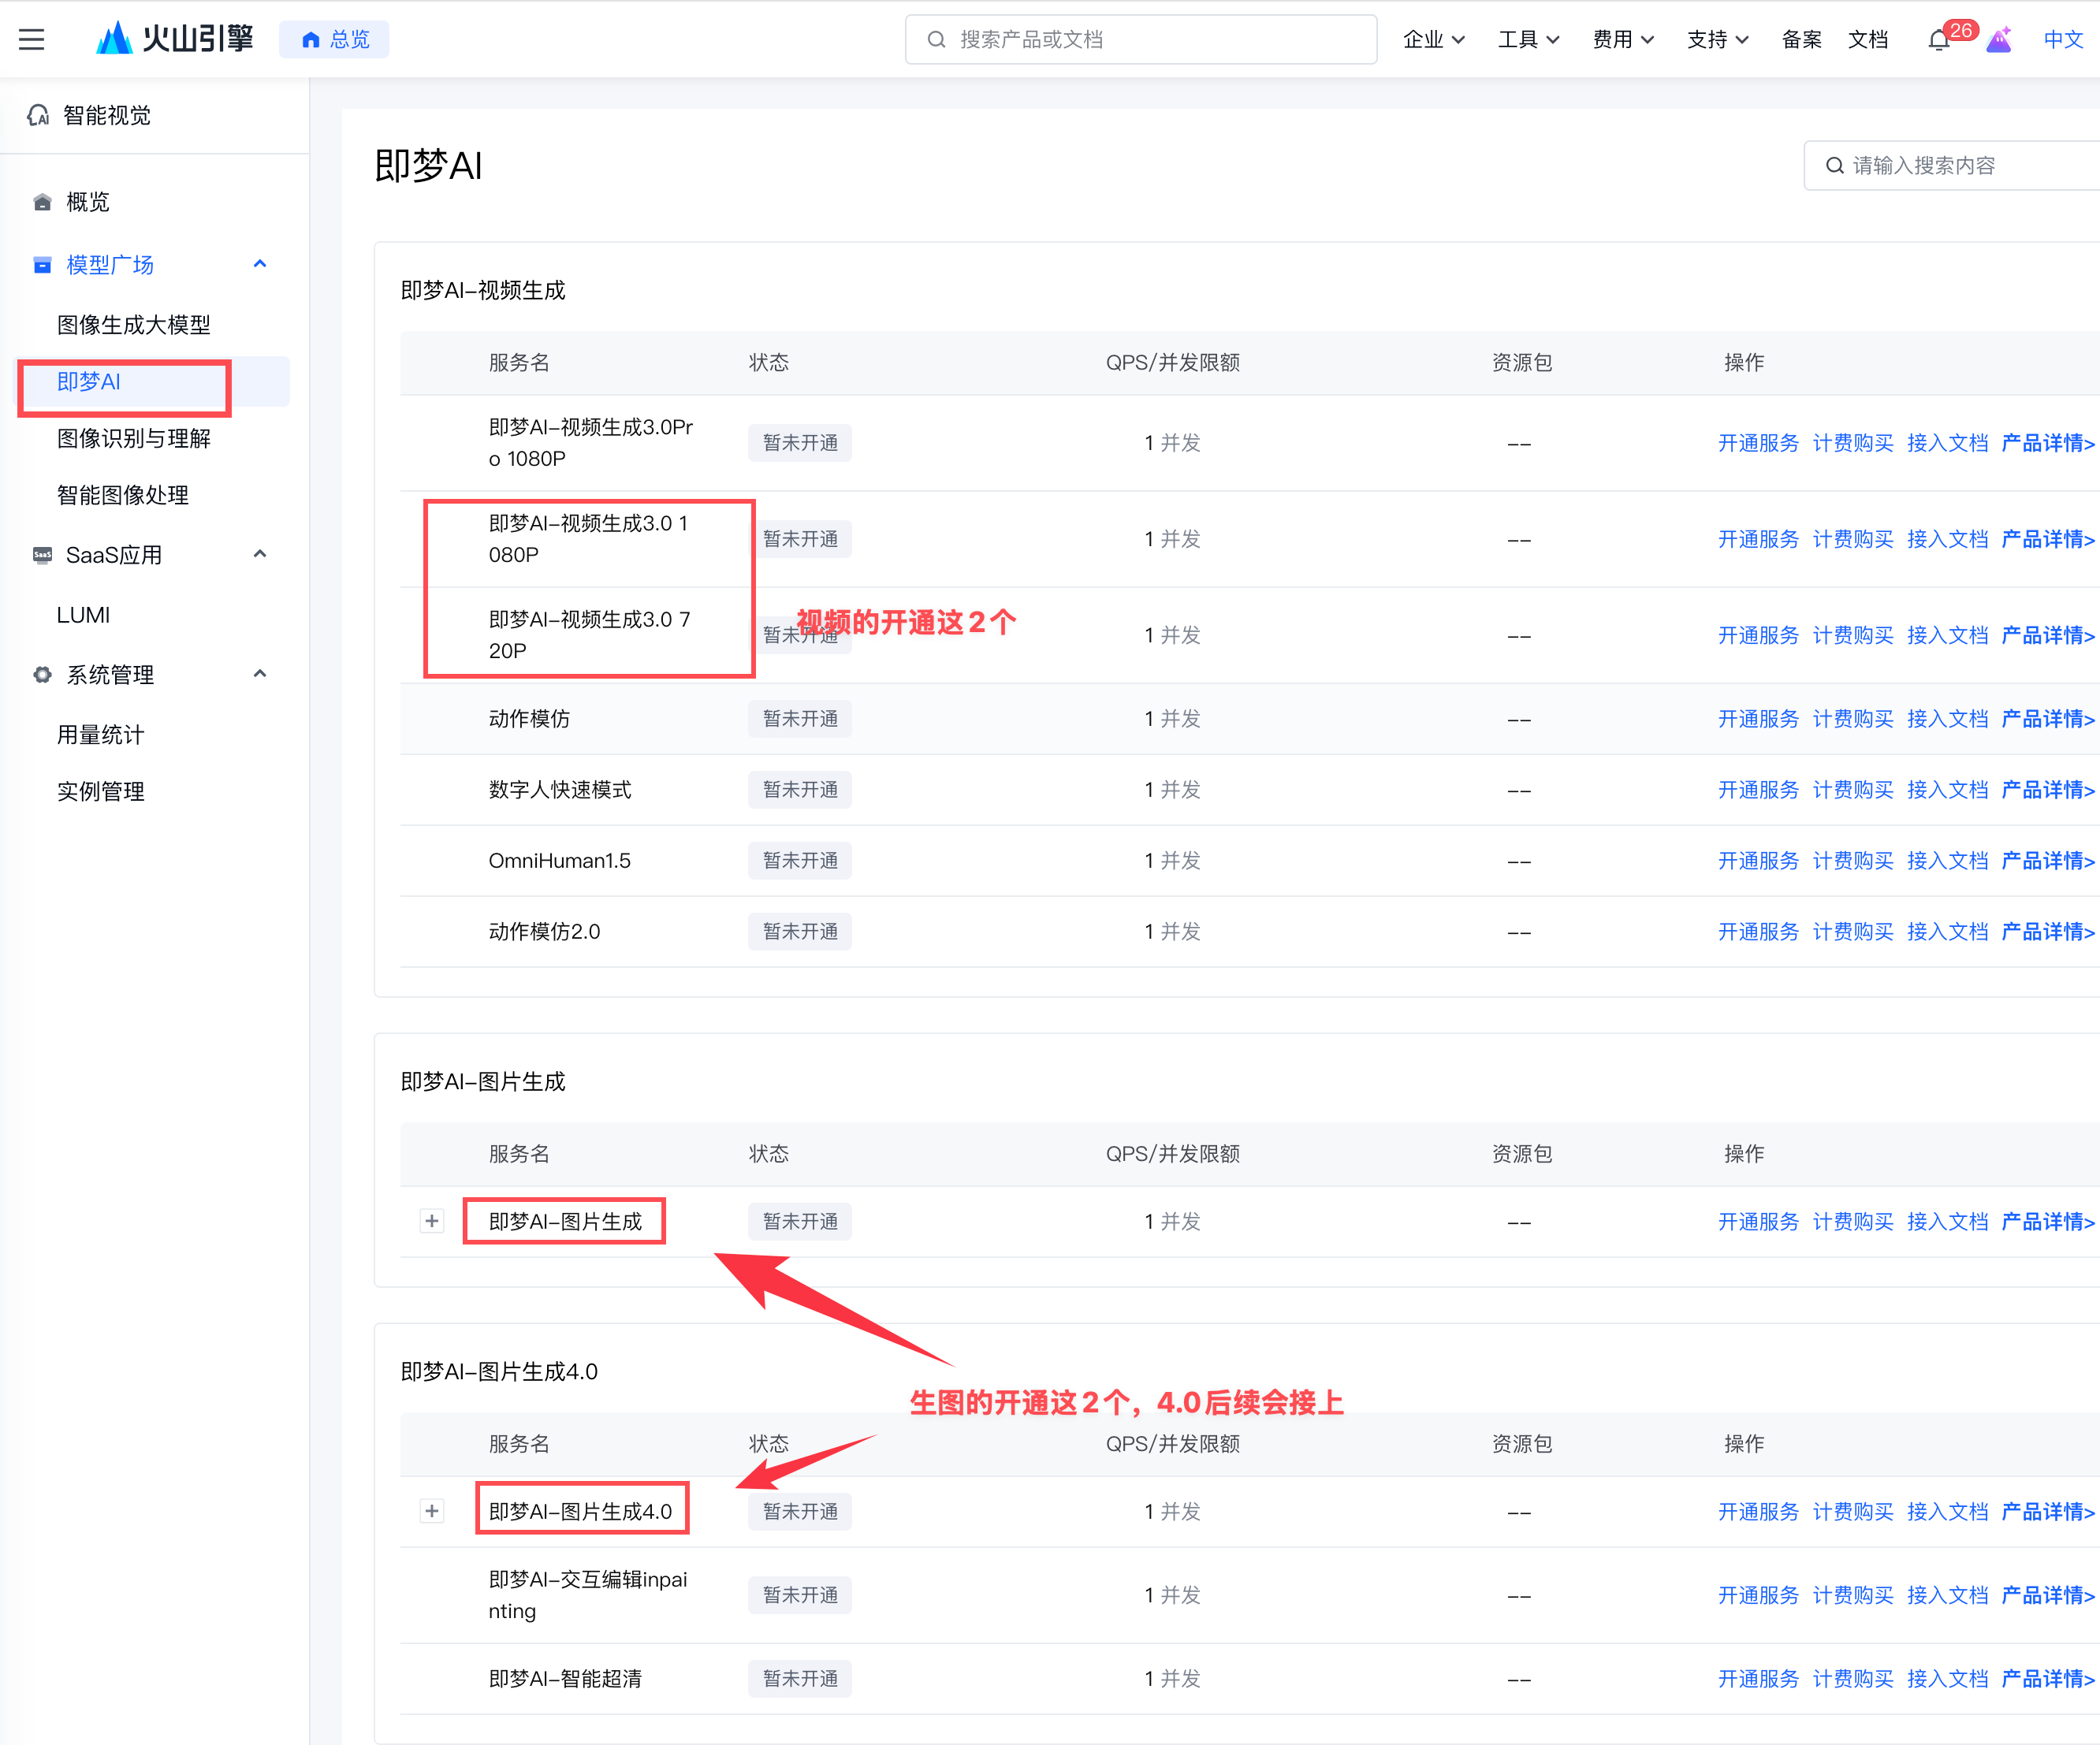Click the 总览 button in the header

335,40
